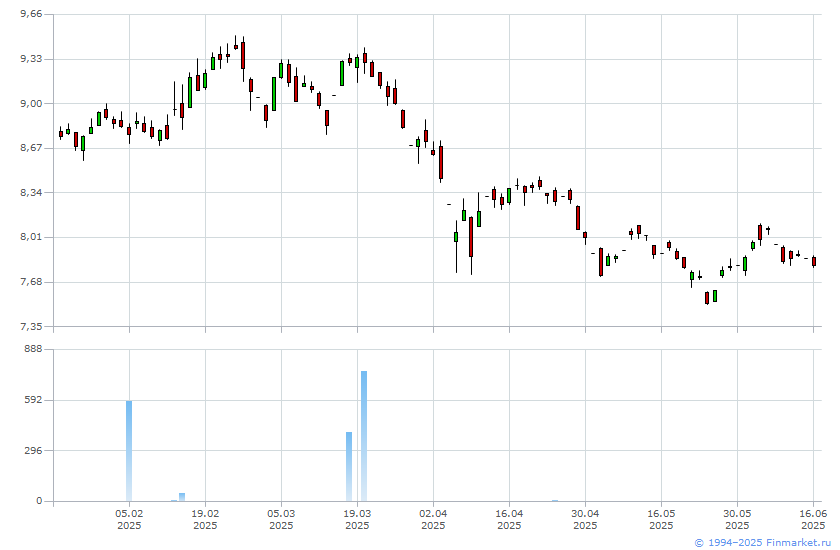Open the Finmarket.ru copyright link

pyautogui.click(x=762, y=543)
